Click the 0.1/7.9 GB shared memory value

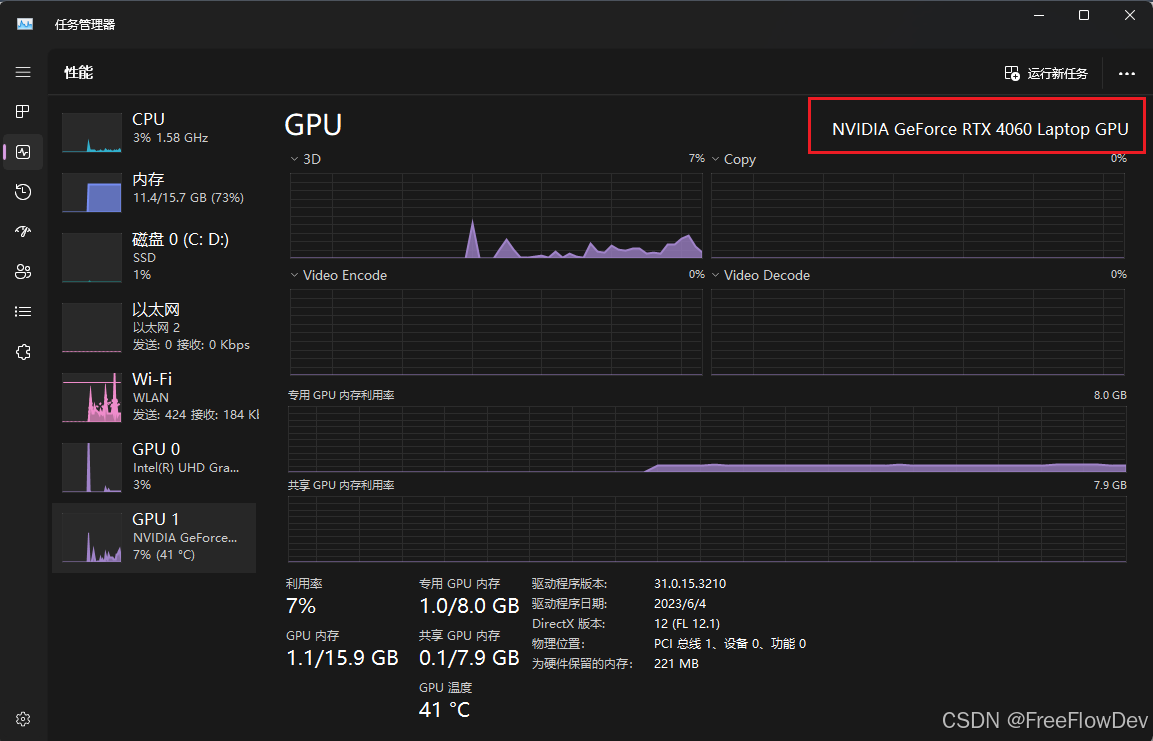[469, 657]
